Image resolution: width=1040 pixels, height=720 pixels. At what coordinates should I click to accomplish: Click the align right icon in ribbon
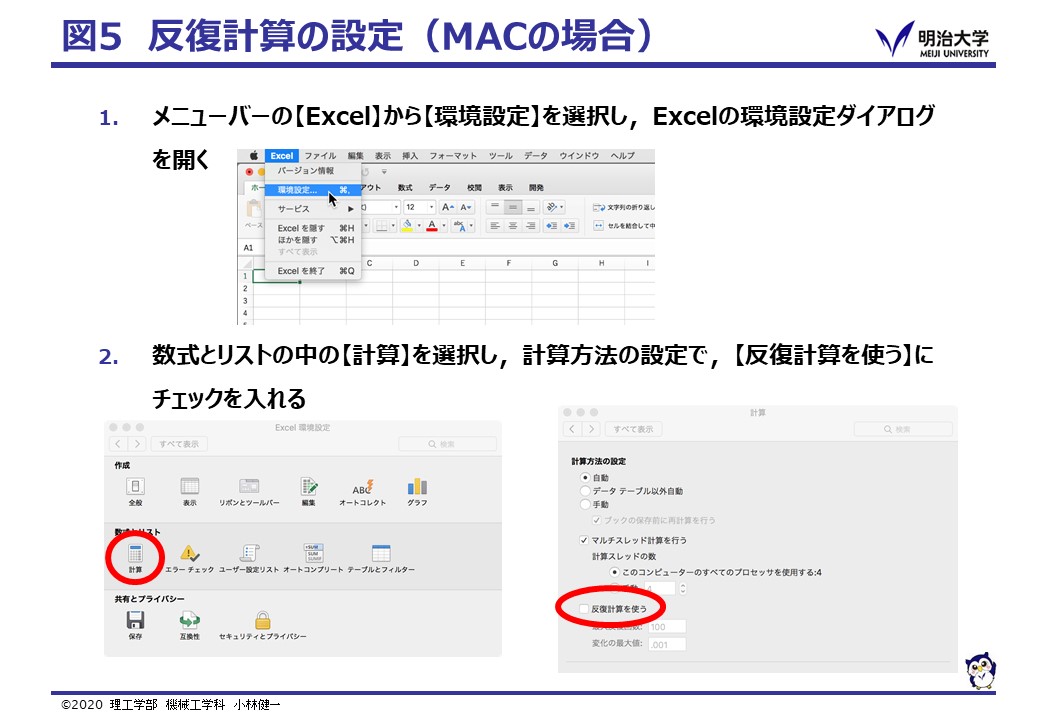pos(530,226)
